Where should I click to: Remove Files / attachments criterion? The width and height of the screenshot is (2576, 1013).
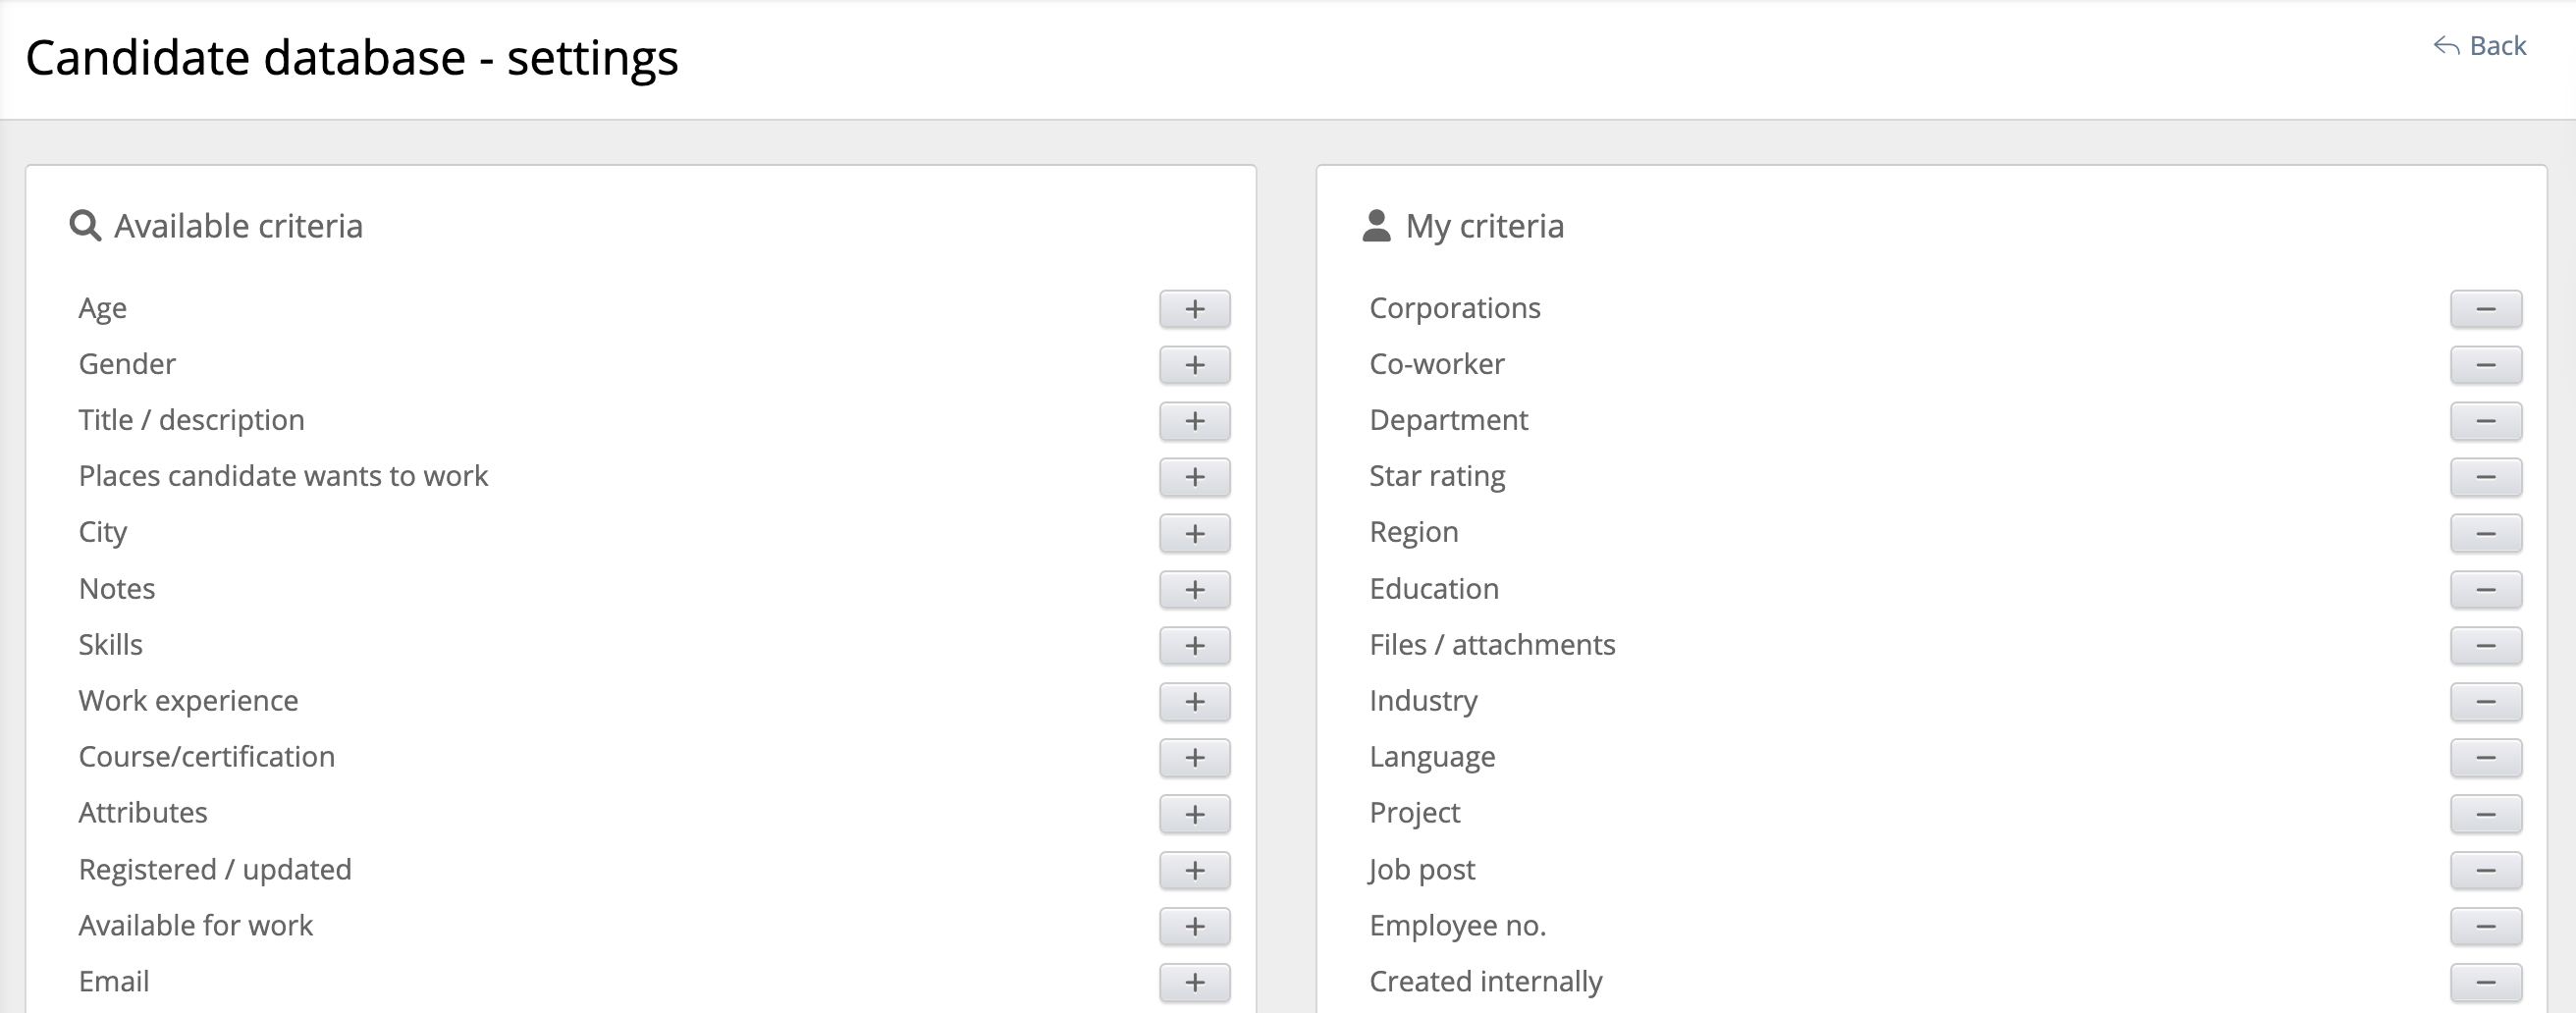[2485, 646]
